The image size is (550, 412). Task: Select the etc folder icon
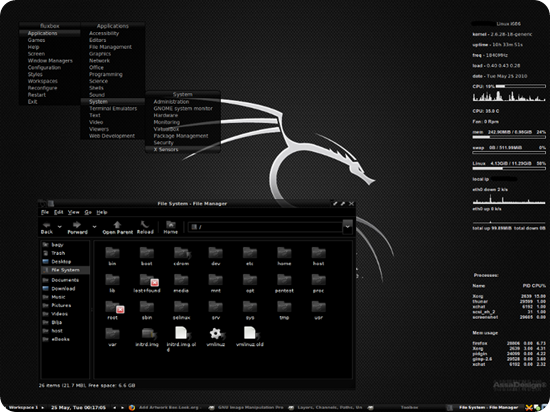pos(250,253)
